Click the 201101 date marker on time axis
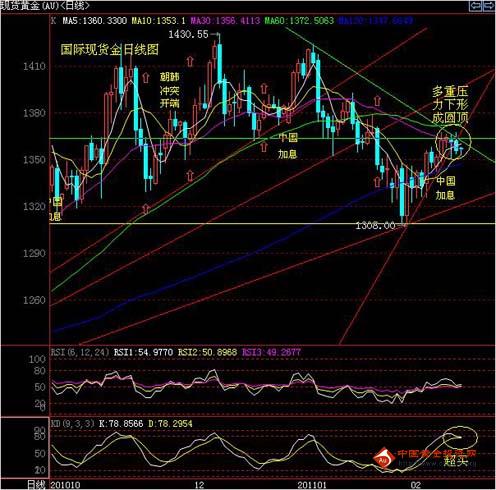496x490 pixels. (x=312, y=485)
